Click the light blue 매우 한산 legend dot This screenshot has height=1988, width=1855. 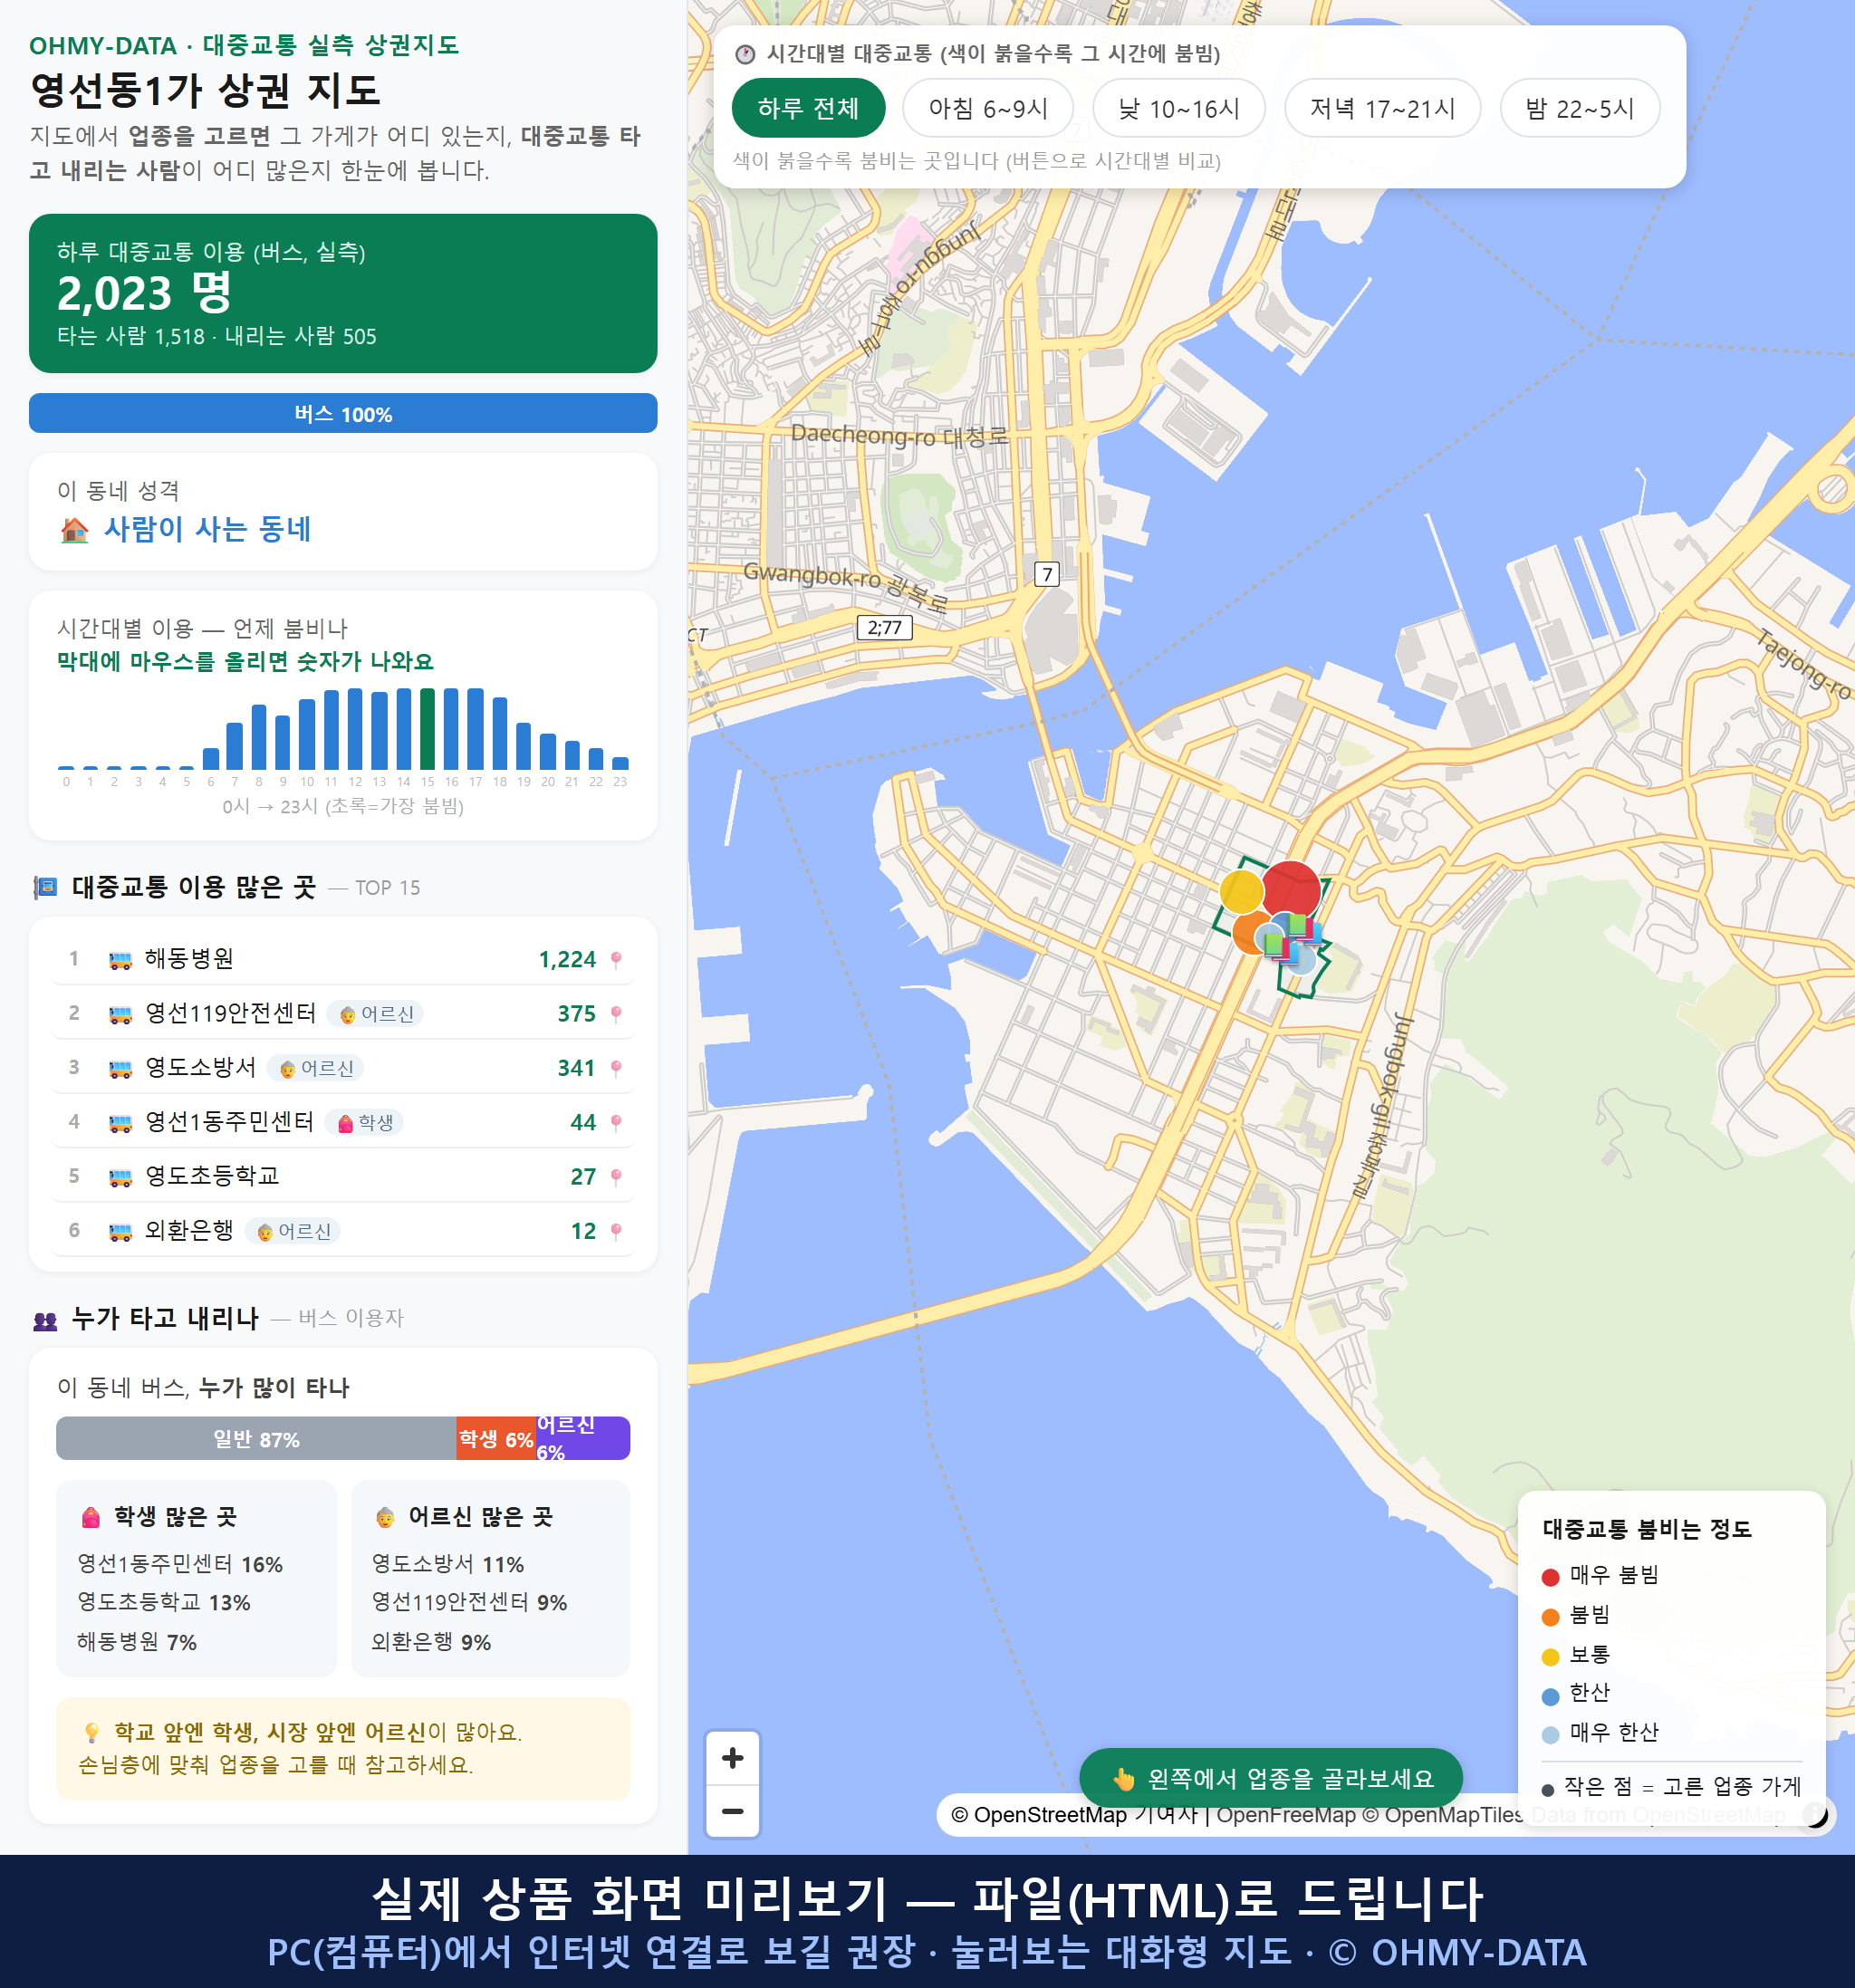[x=1550, y=1735]
